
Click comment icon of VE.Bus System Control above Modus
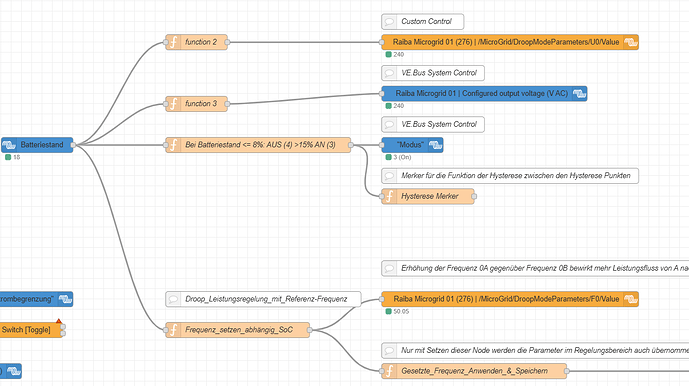coord(389,124)
